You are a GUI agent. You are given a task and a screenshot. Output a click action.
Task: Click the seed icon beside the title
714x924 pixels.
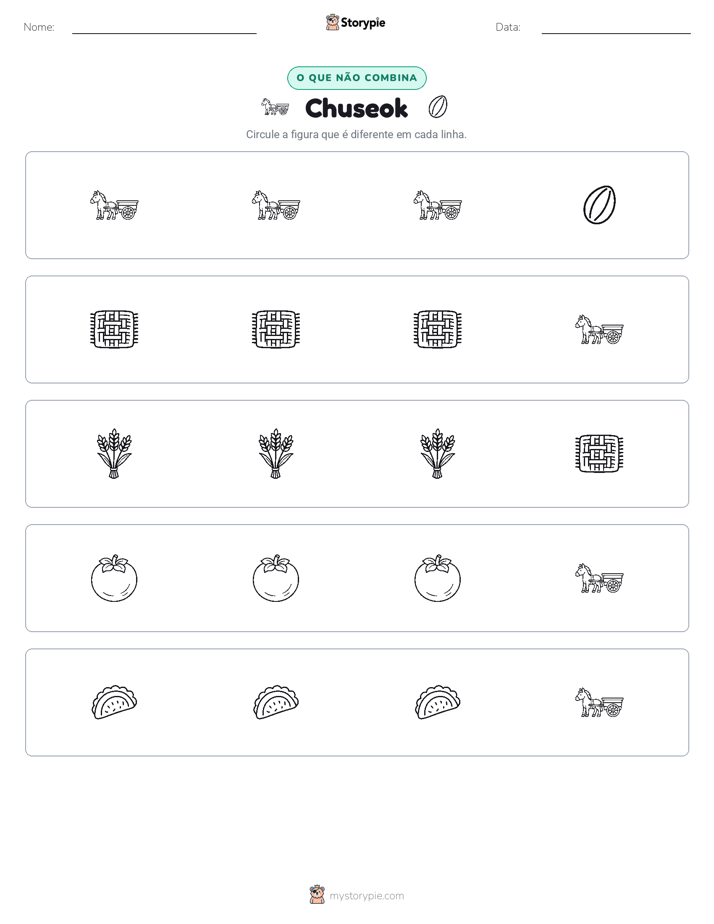(x=438, y=107)
